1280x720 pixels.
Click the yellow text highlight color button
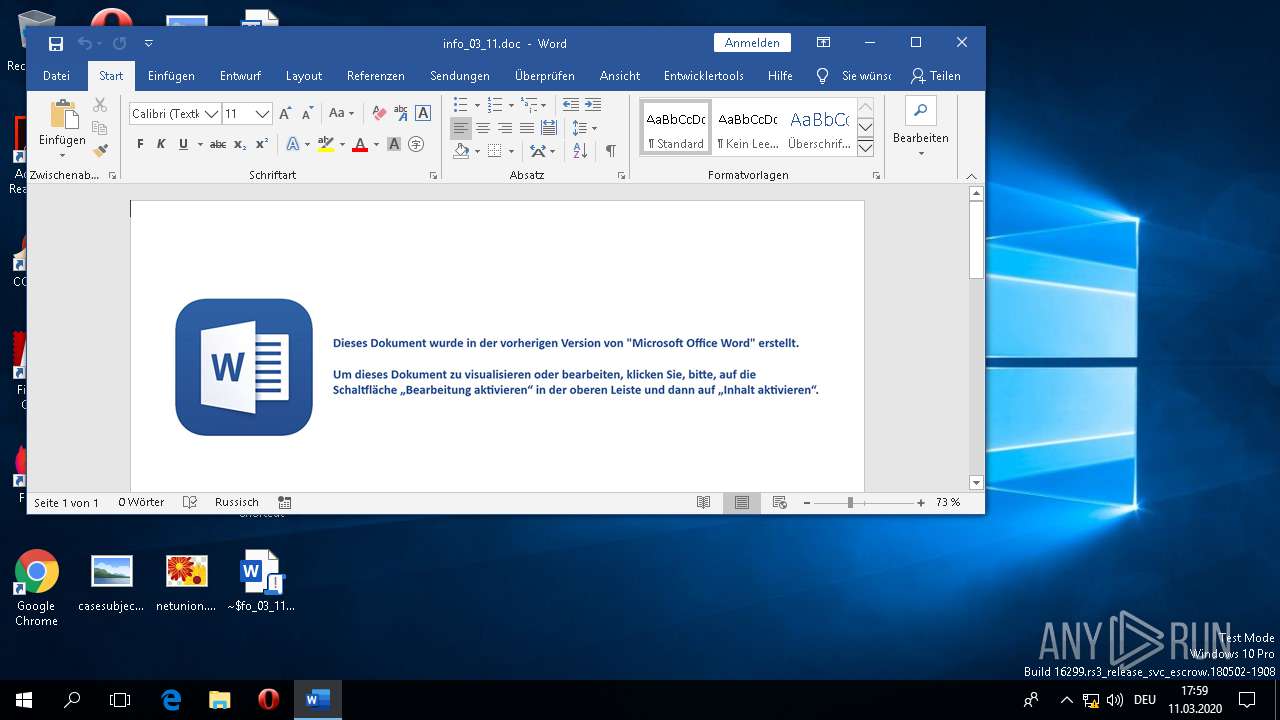tap(325, 145)
